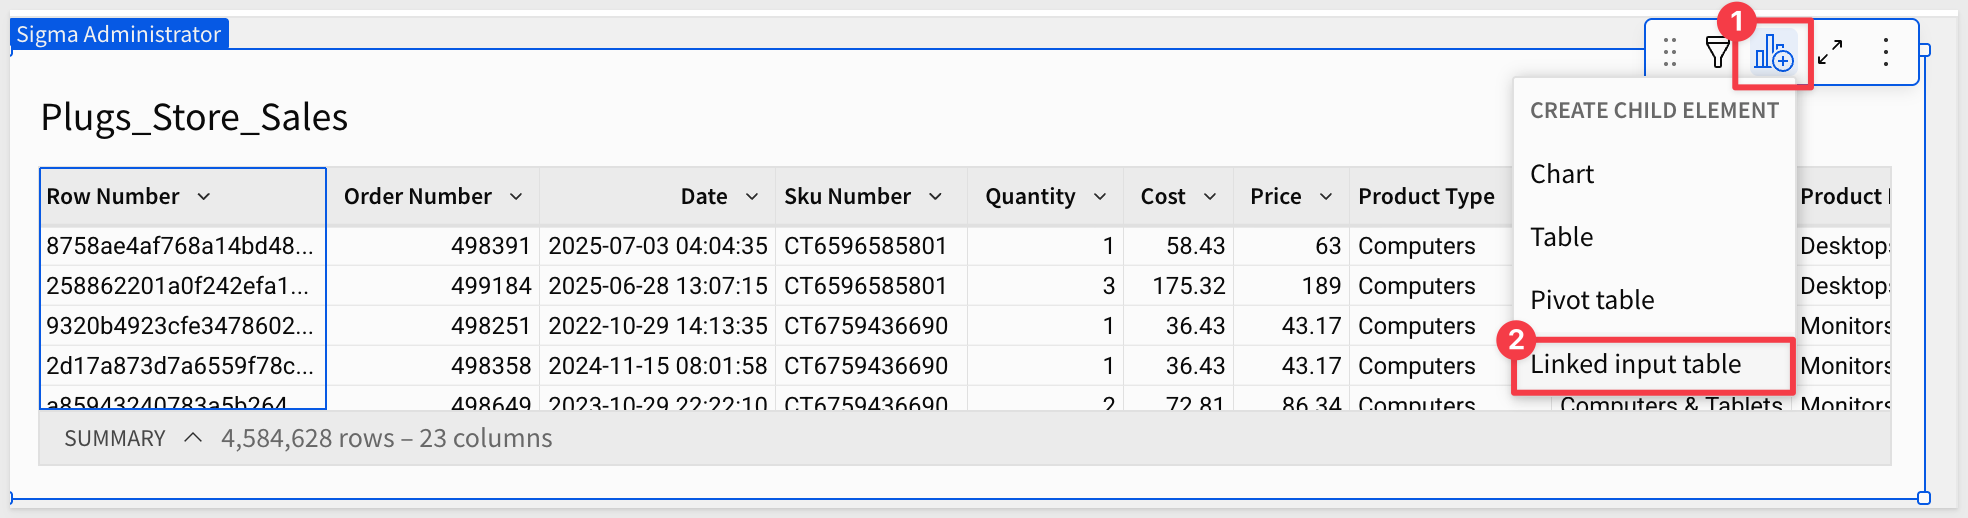Click the Plugs_Store_Sales table title
Image resolution: width=1968 pixels, height=518 pixels.
(194, 118)
